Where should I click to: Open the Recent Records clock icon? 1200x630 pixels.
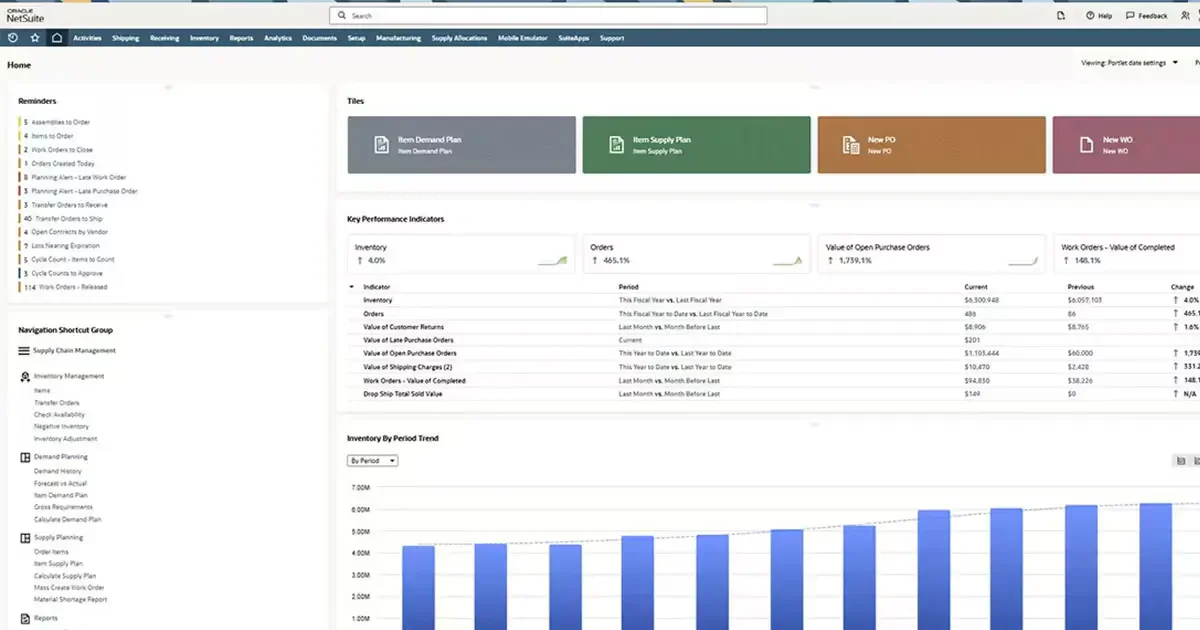pyautogui.click(x=13, y=38)
